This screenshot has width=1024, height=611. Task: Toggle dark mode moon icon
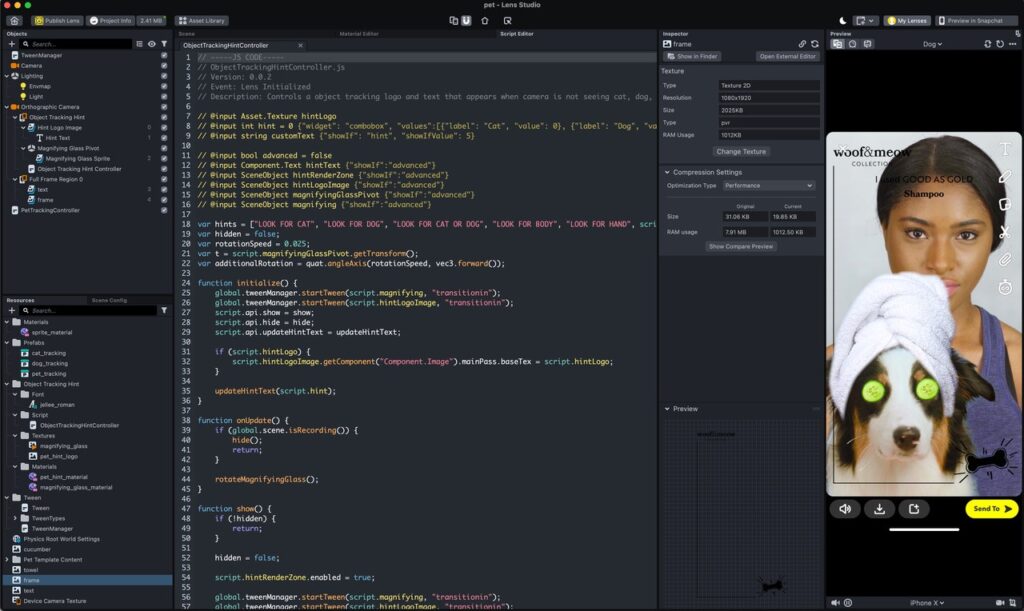(842, 20)
